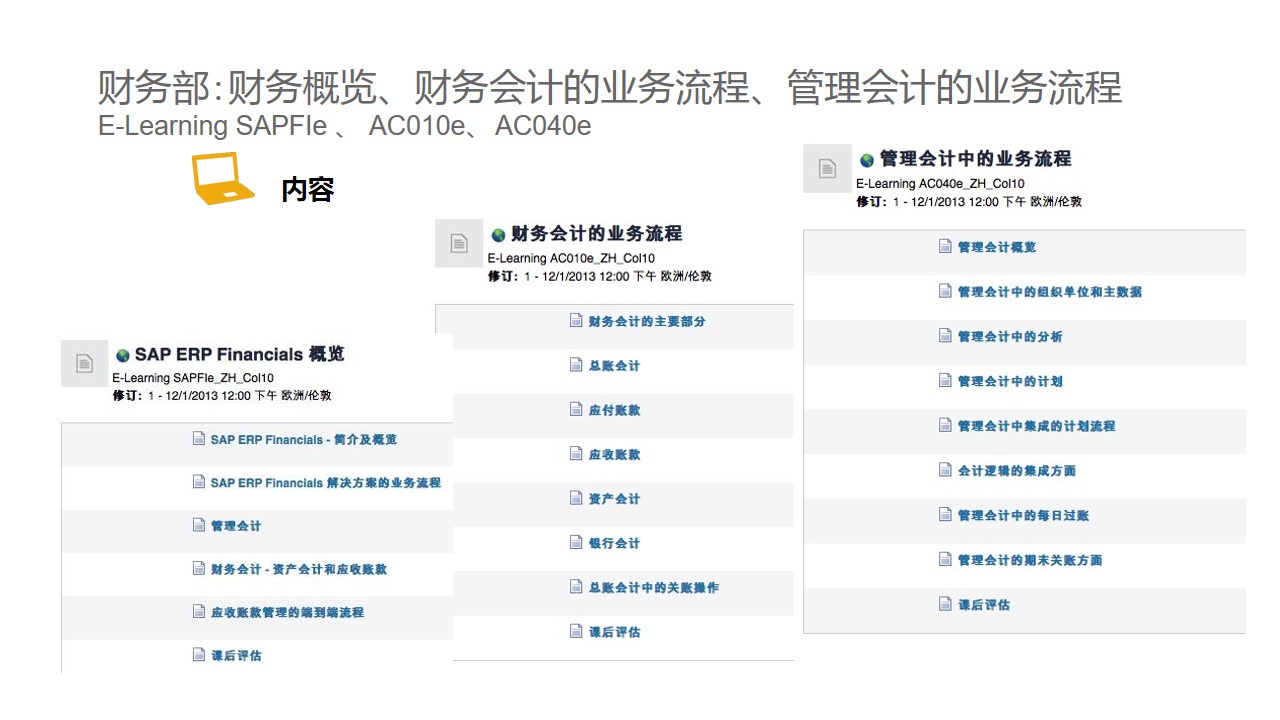This screenshot has height=720, width=1280.
Task: Open 管理会计 link in SAP ERP Financials list
Action: click(236, 526)
